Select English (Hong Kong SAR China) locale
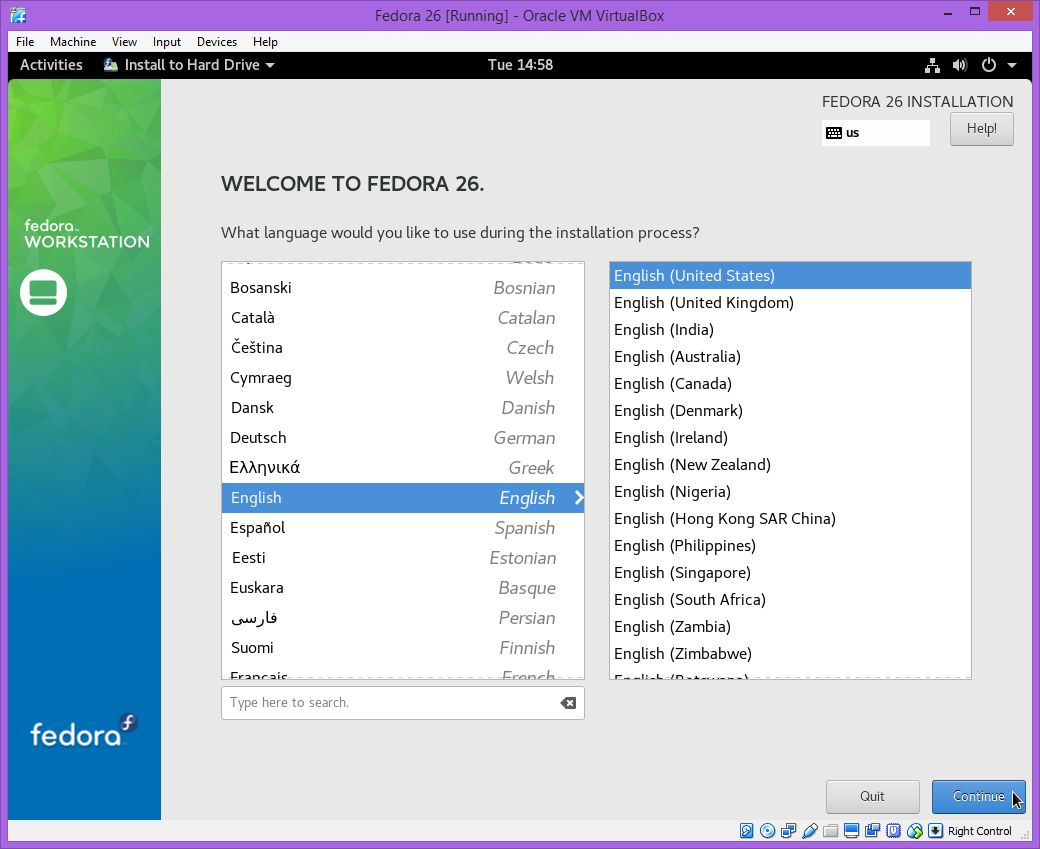 click(790, 519)
